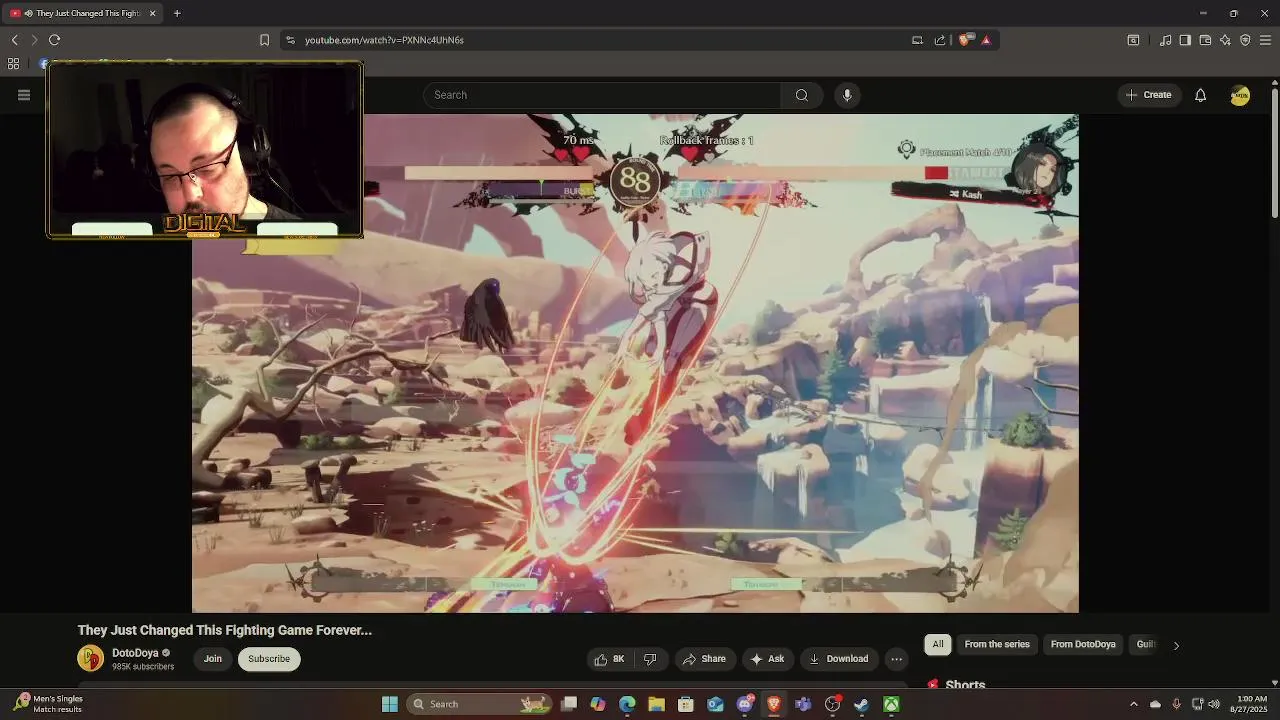1280x720 pixels.
Task: Open the Men's Singles match results widget
Action: click(x=50, y=704)
